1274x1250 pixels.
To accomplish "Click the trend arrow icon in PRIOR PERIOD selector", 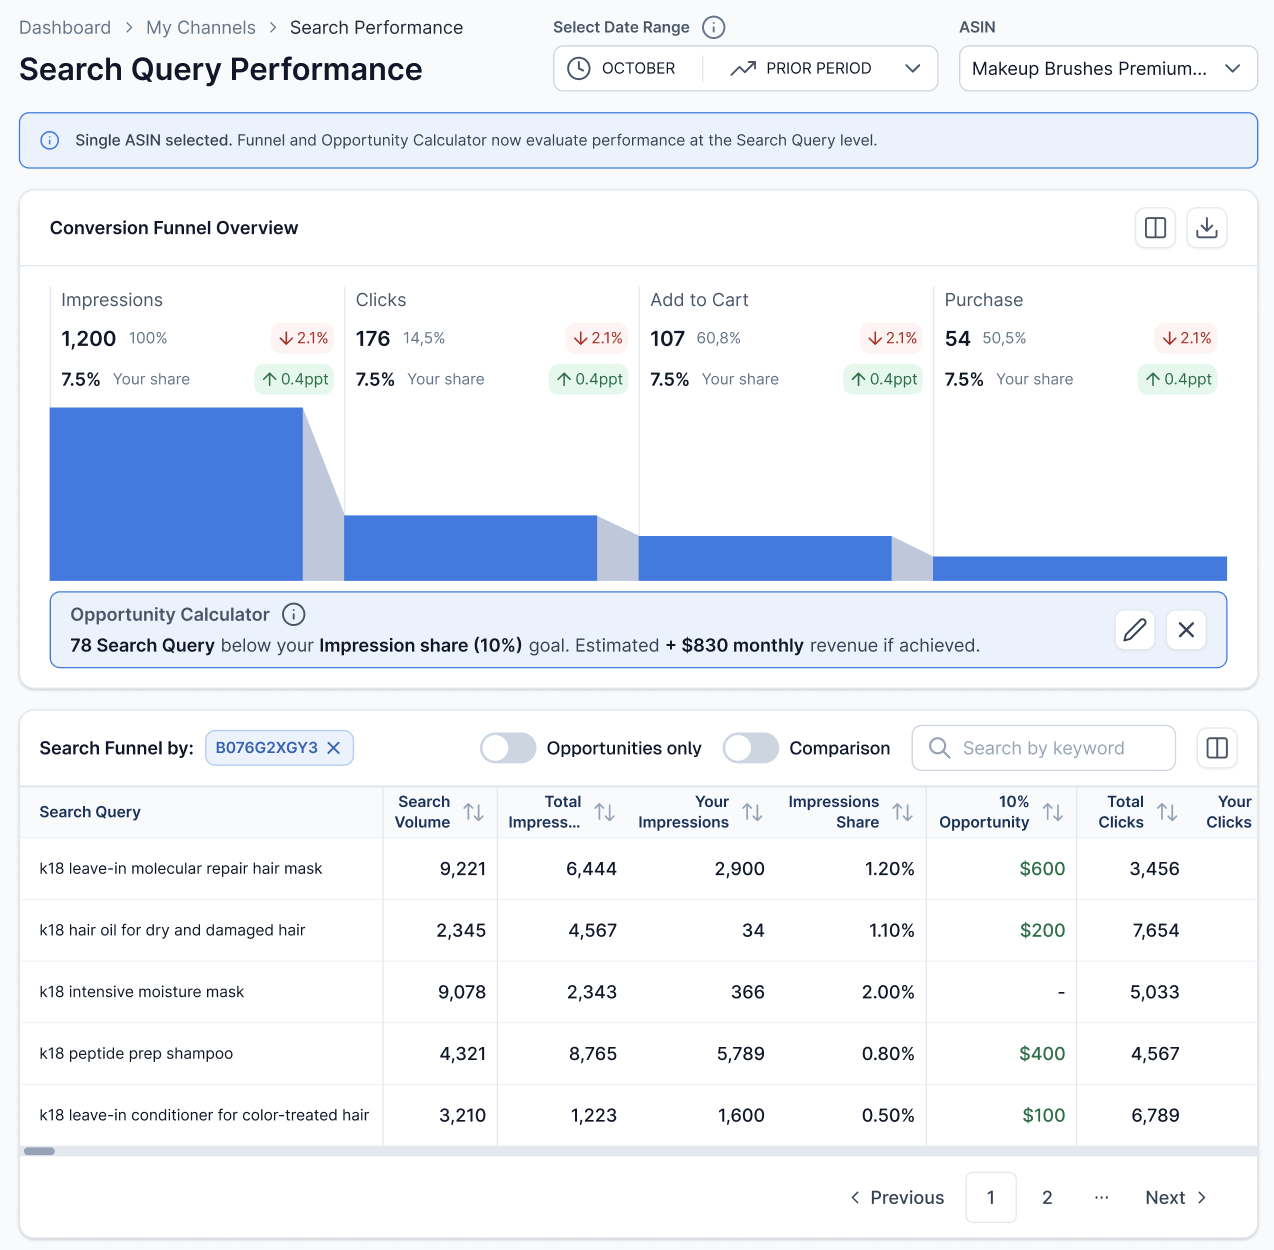I will pyautogui.click(x=741, y=68).
